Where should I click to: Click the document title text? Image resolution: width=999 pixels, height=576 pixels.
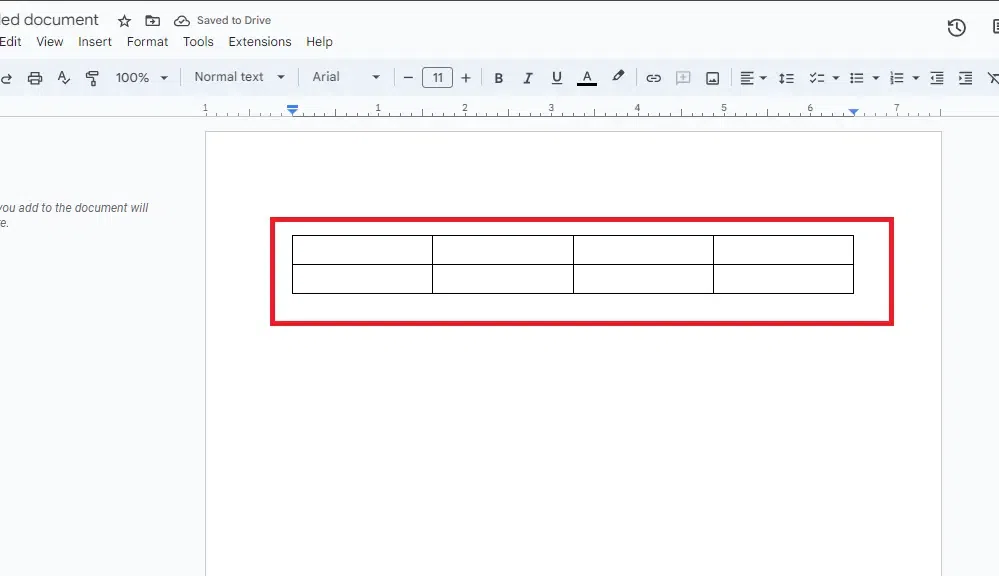[x=49, y=20]
